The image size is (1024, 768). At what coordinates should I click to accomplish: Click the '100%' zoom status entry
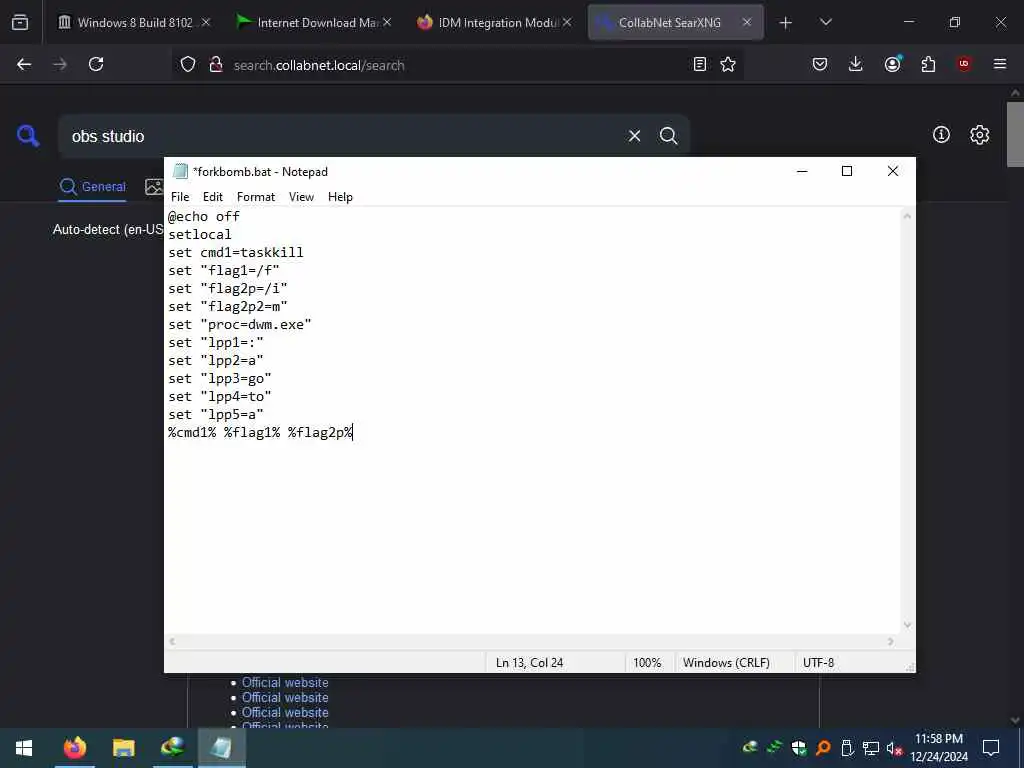click(x=647, y=663)
